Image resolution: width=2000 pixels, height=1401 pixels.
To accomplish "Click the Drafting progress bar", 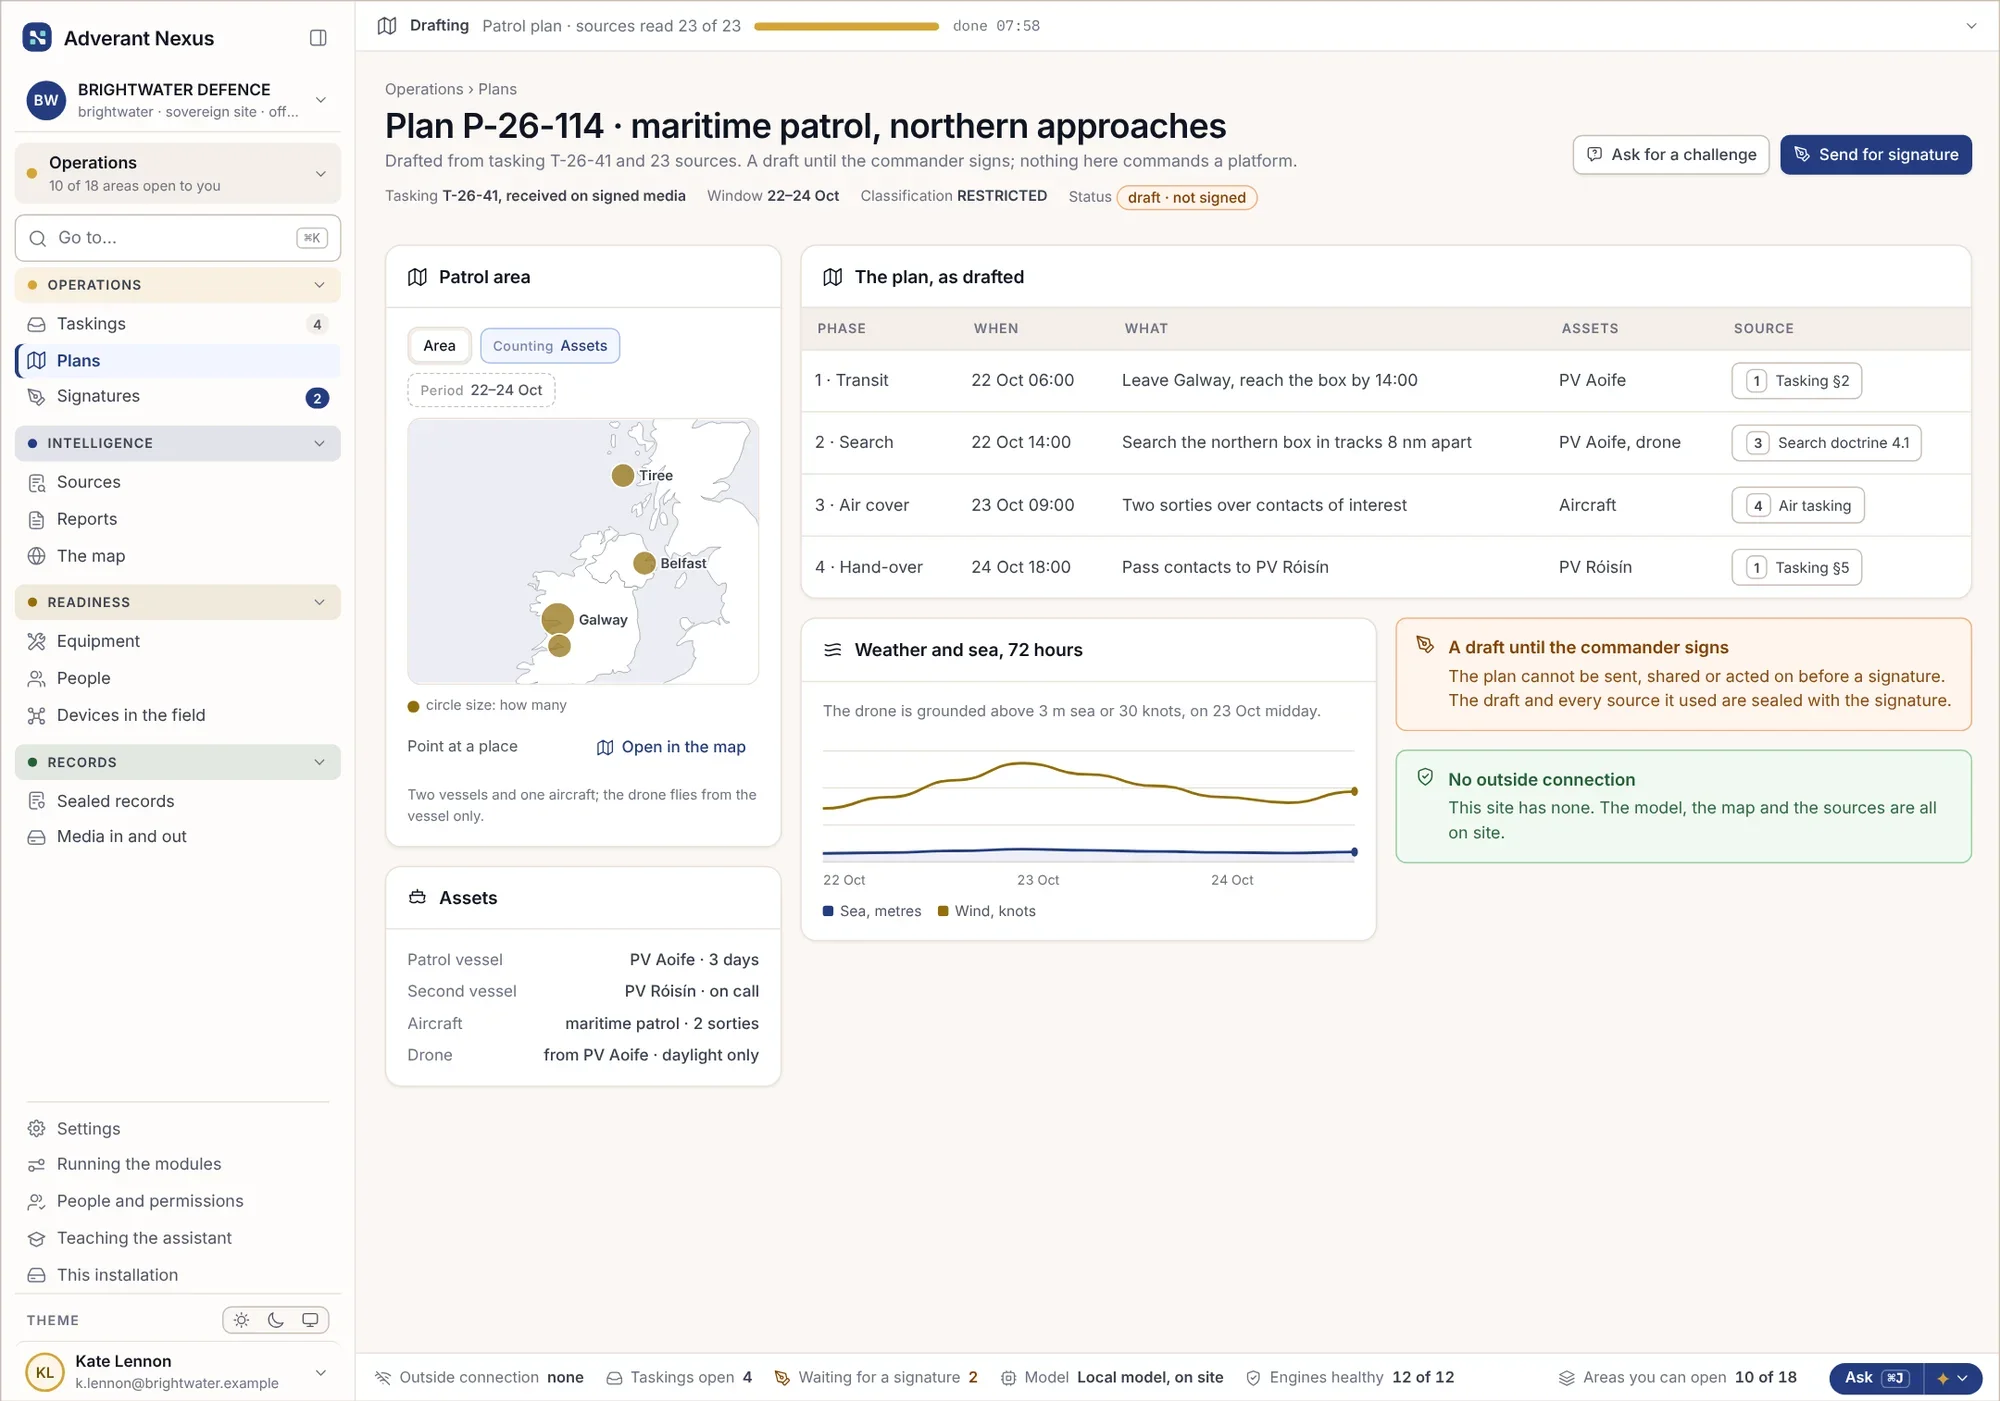I will 846,26.
